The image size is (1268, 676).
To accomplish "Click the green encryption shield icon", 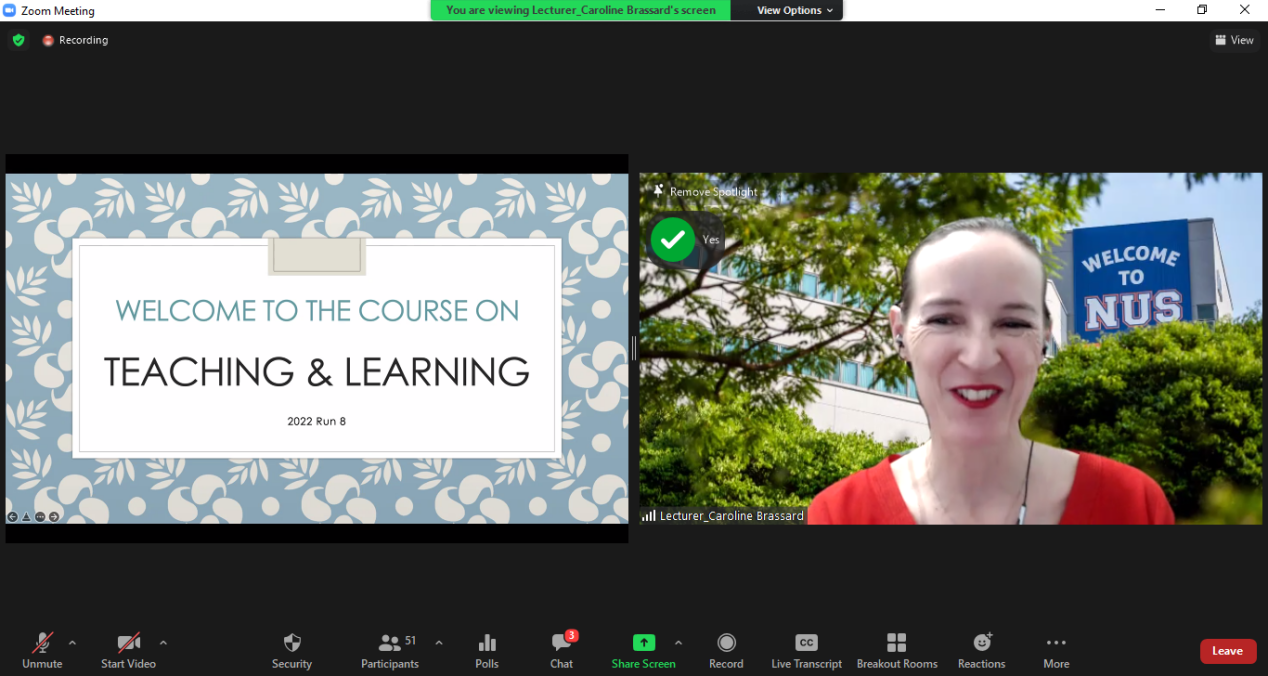I will 18,40.
